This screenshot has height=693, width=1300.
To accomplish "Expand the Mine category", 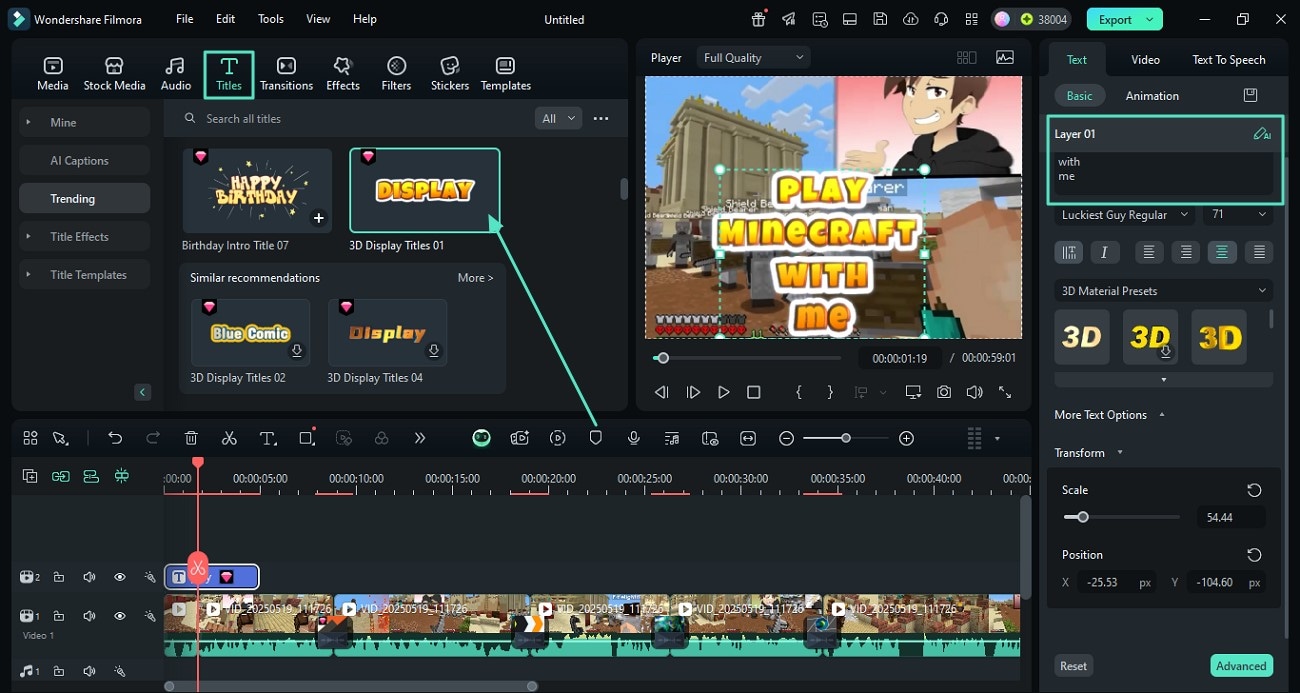I will [x=84, y=122].
